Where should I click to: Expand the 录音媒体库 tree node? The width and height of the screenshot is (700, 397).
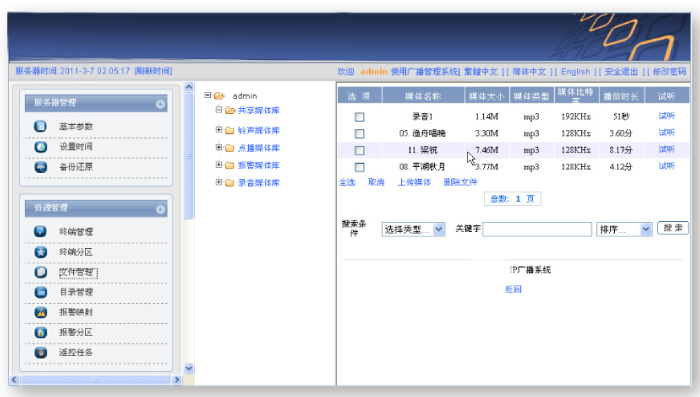point(219,182)
